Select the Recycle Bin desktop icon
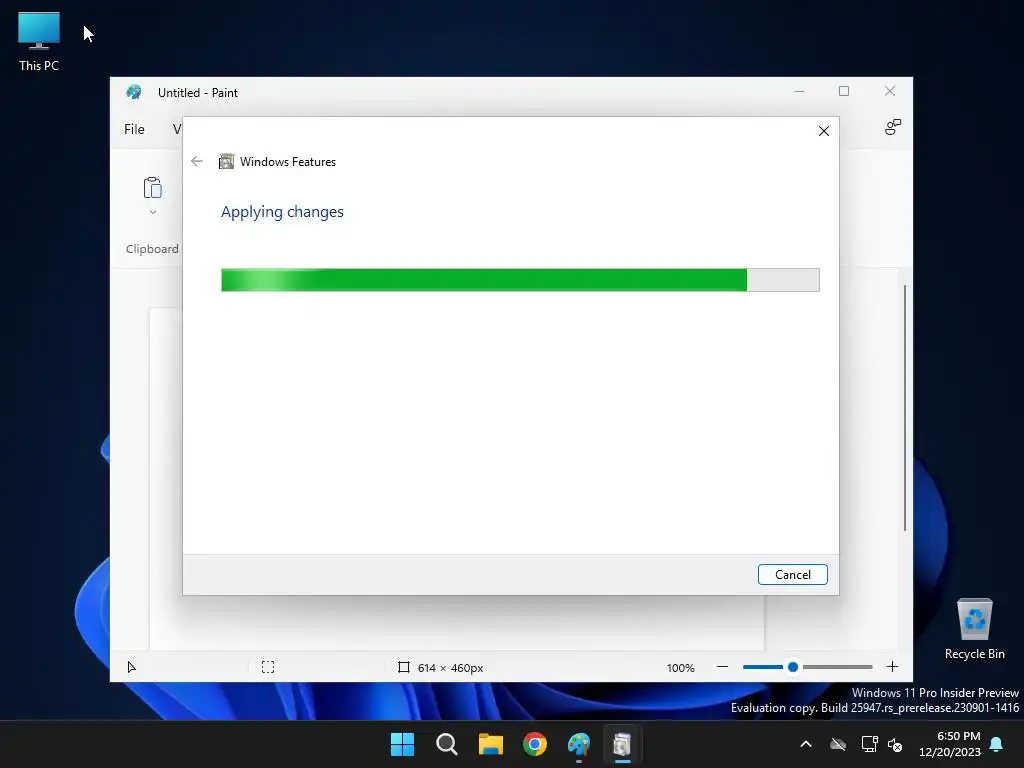Viewport: 1024px width, 768px height. 974,629
